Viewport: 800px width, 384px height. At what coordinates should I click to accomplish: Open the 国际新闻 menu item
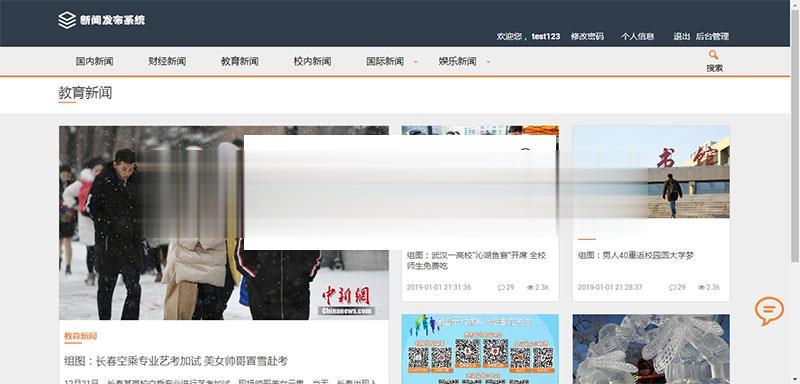pos(385,61)
